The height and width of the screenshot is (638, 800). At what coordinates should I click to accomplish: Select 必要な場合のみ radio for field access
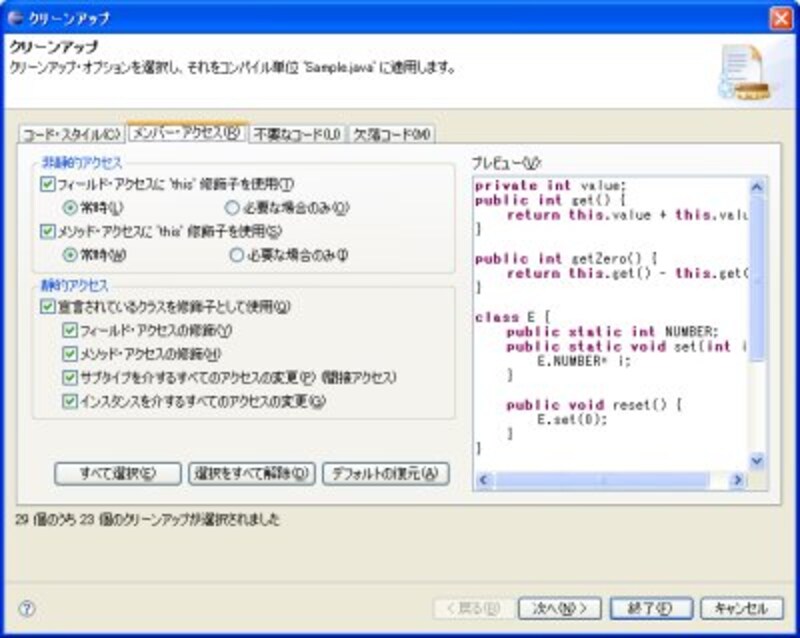[233, 208]
